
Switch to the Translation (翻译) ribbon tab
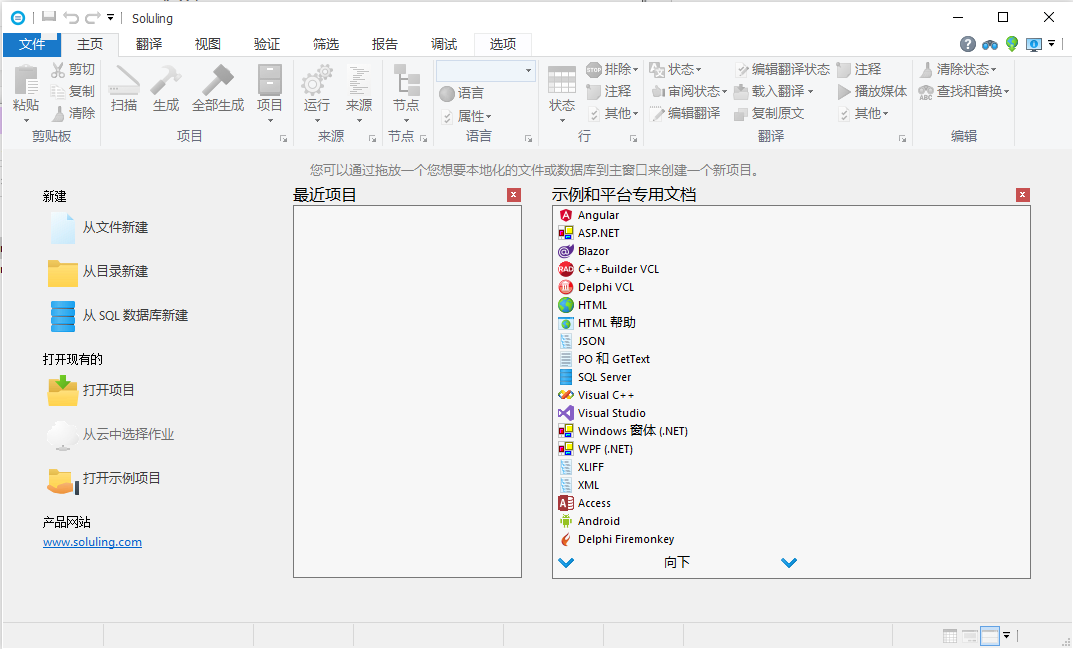point(149,44)
